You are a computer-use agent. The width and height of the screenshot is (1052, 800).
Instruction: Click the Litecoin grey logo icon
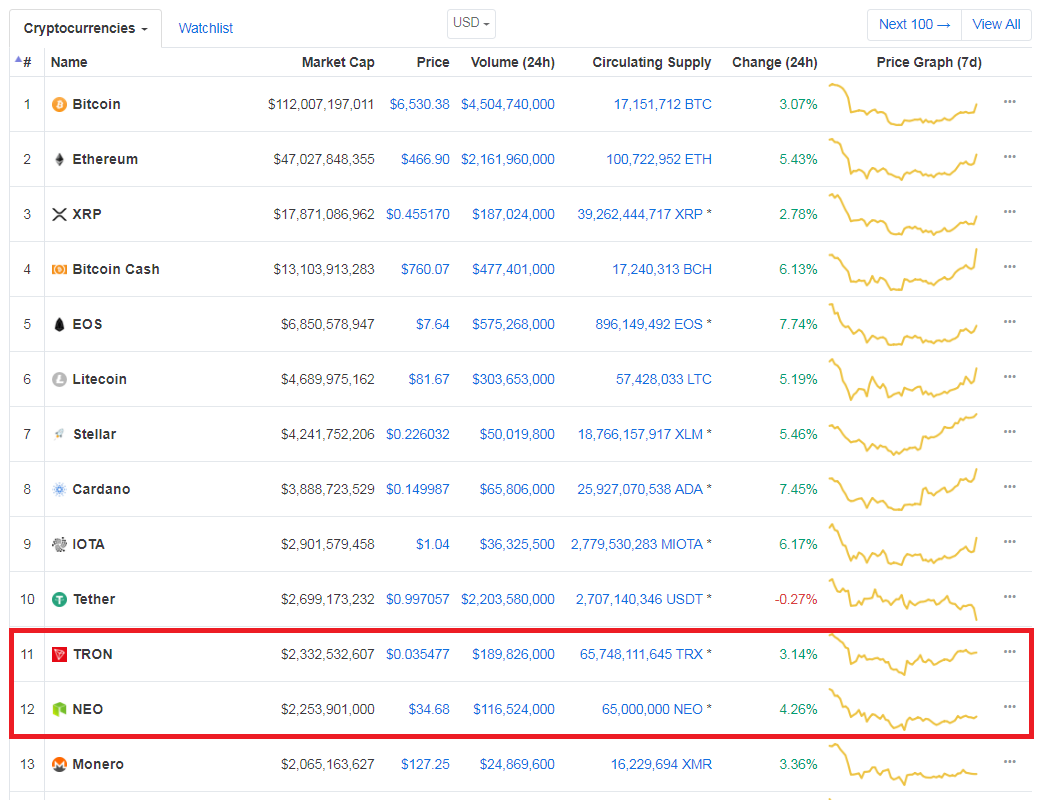click(x=59, y=380)
